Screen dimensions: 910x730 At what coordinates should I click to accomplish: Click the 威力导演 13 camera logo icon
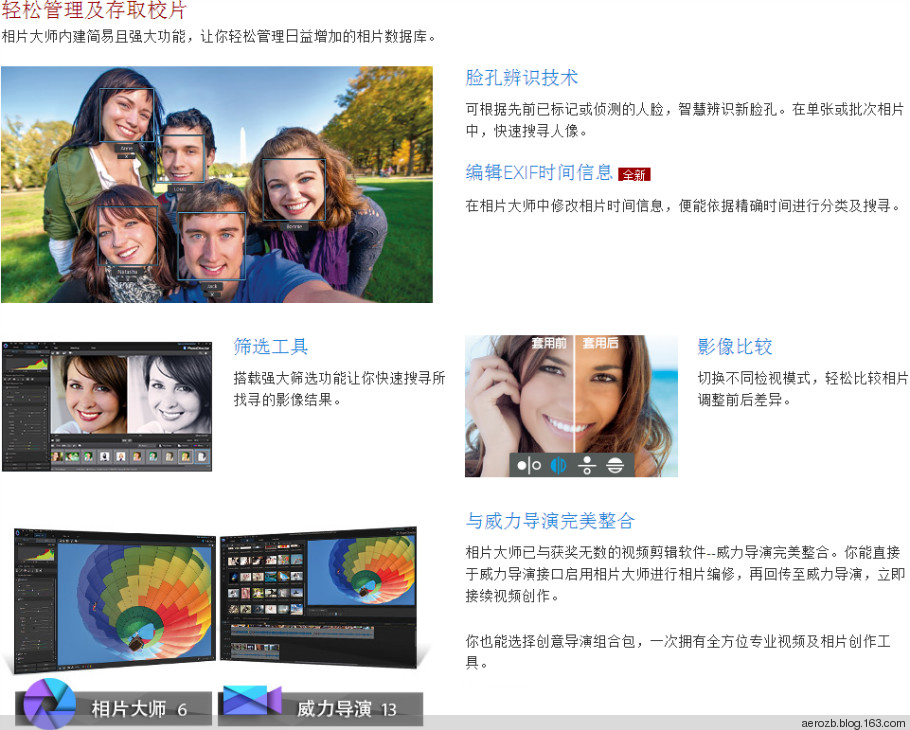(x=252, y=700)
